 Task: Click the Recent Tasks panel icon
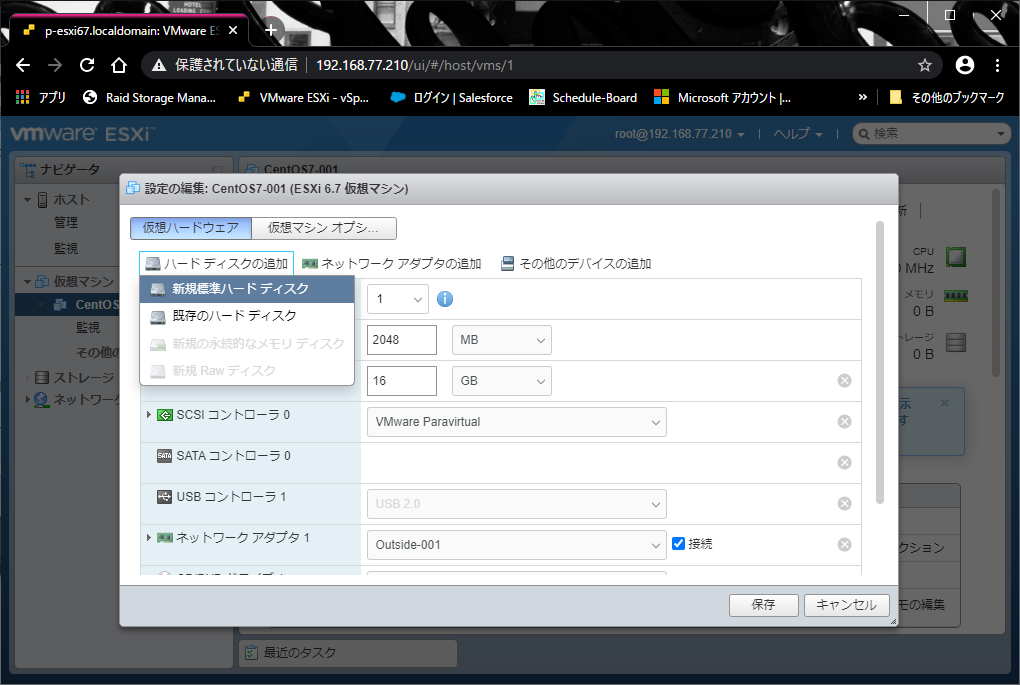pos(250,652)
